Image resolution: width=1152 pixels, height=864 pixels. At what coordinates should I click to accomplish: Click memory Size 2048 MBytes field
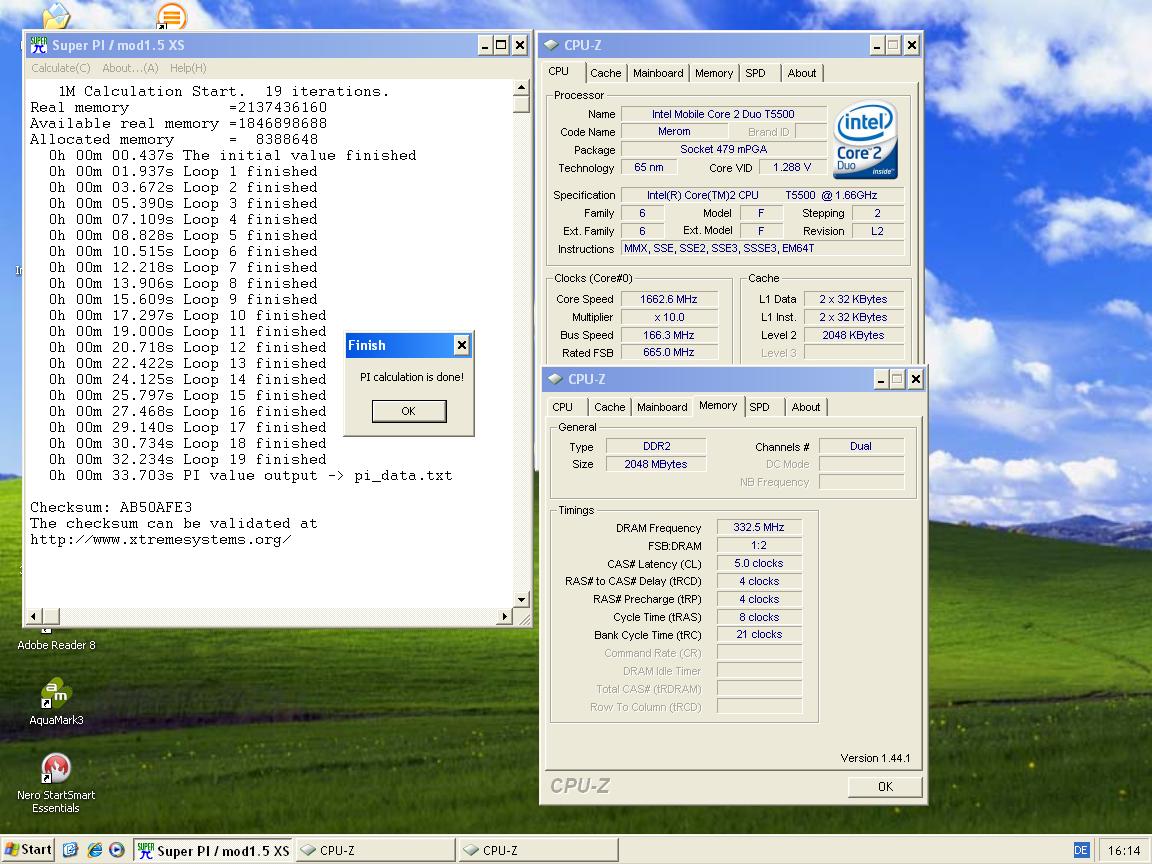click(x=656, y=464)
